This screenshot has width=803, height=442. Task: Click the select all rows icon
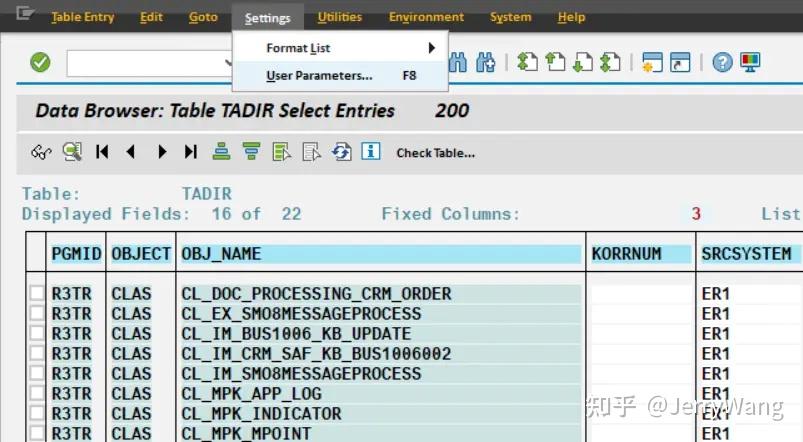pos(282,152)
